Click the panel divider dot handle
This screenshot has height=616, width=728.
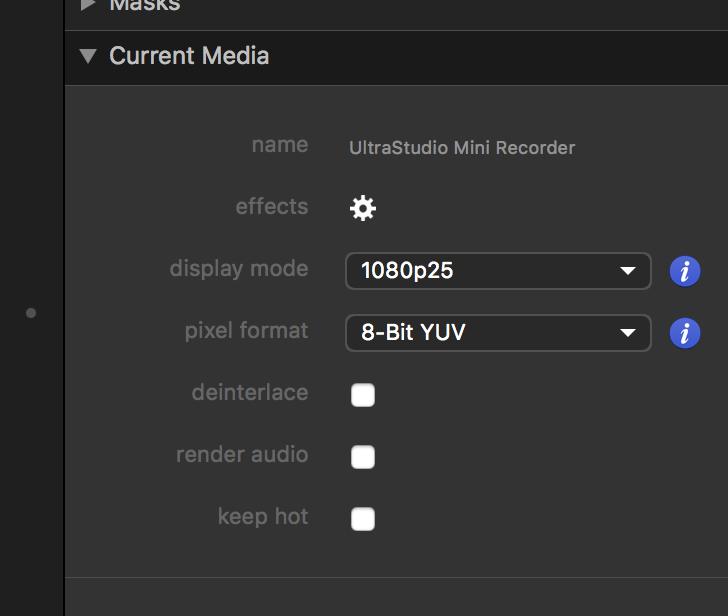tap(31, 313)
